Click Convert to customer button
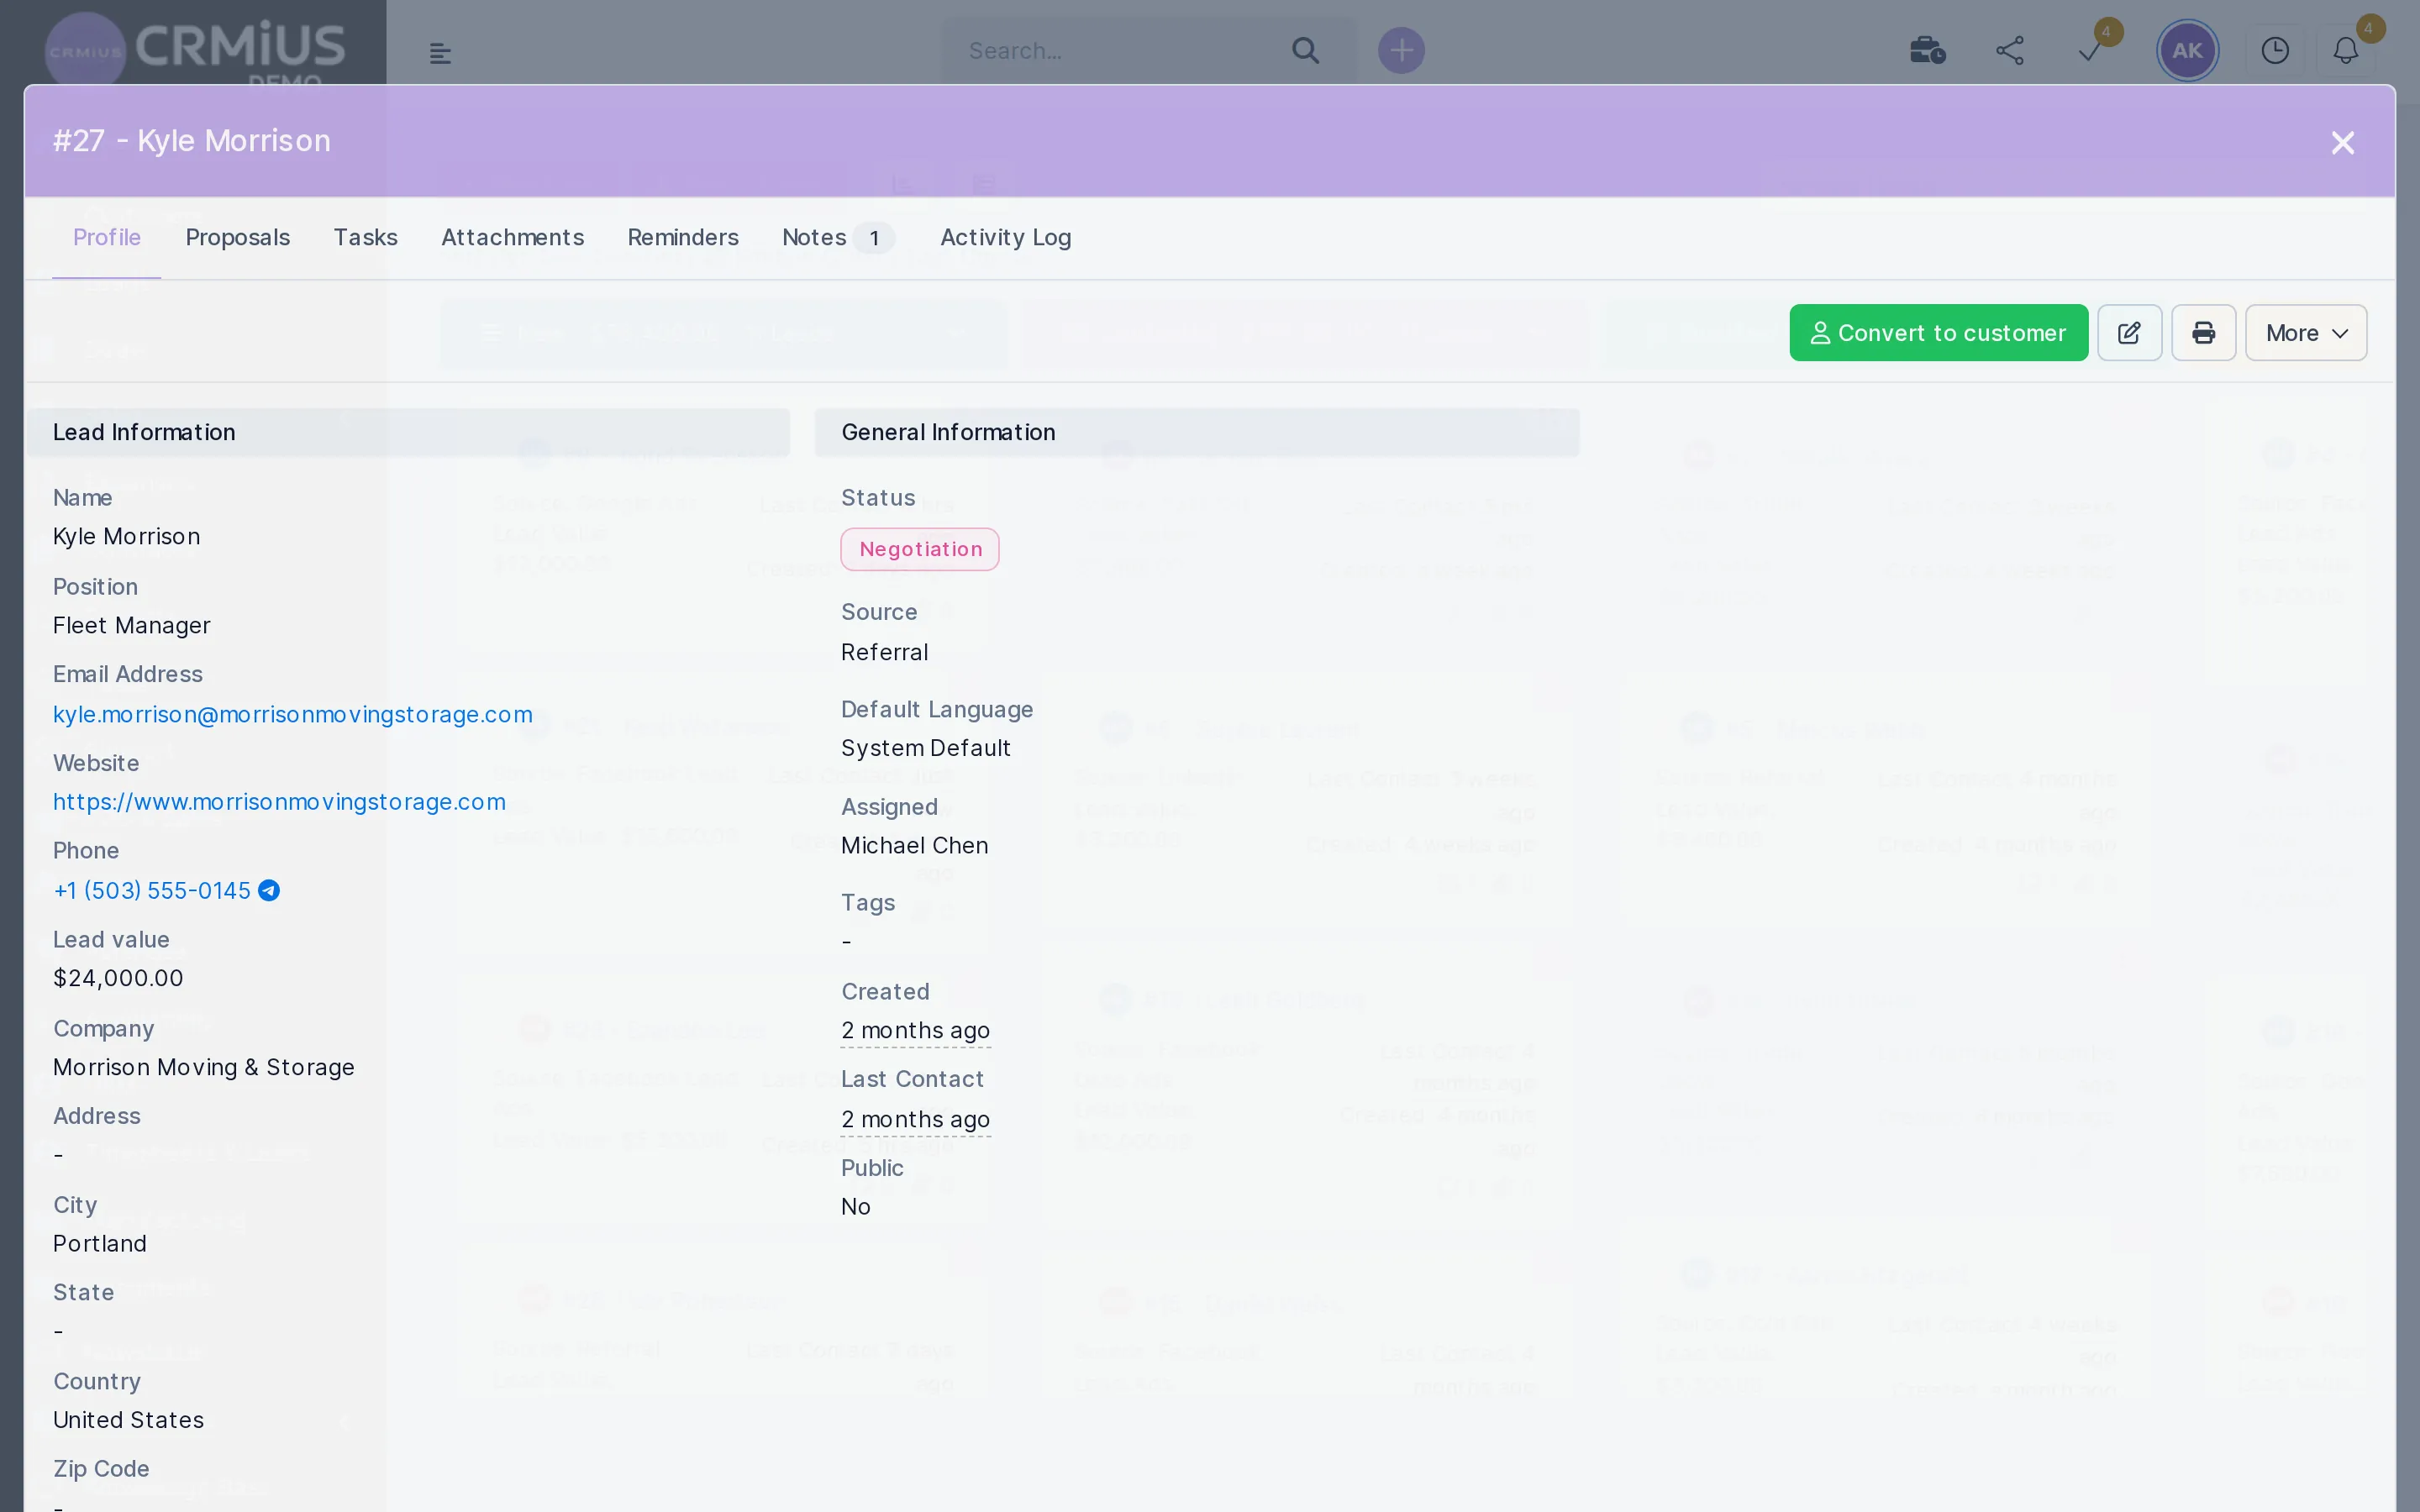Screen dimensions: 2420x1512 coord(1938,333)
